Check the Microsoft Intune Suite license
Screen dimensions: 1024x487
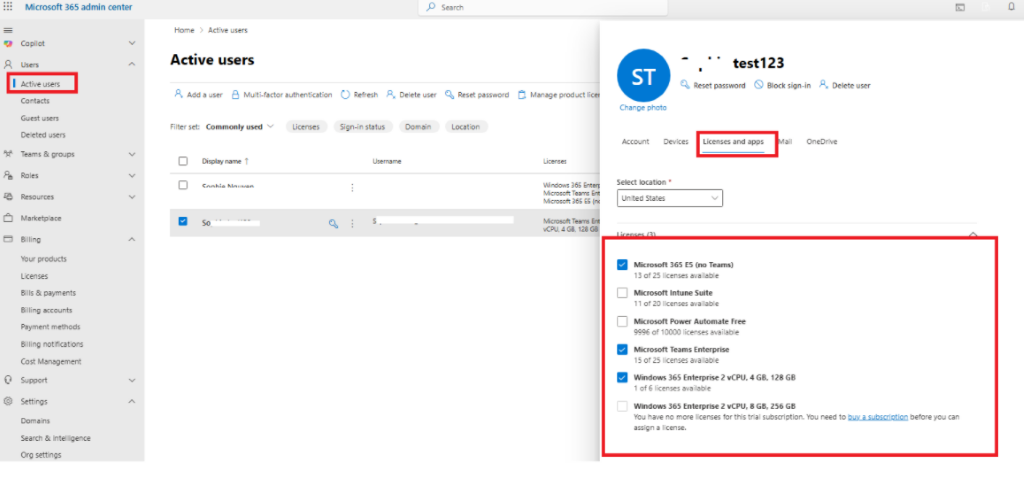point(622,293)
